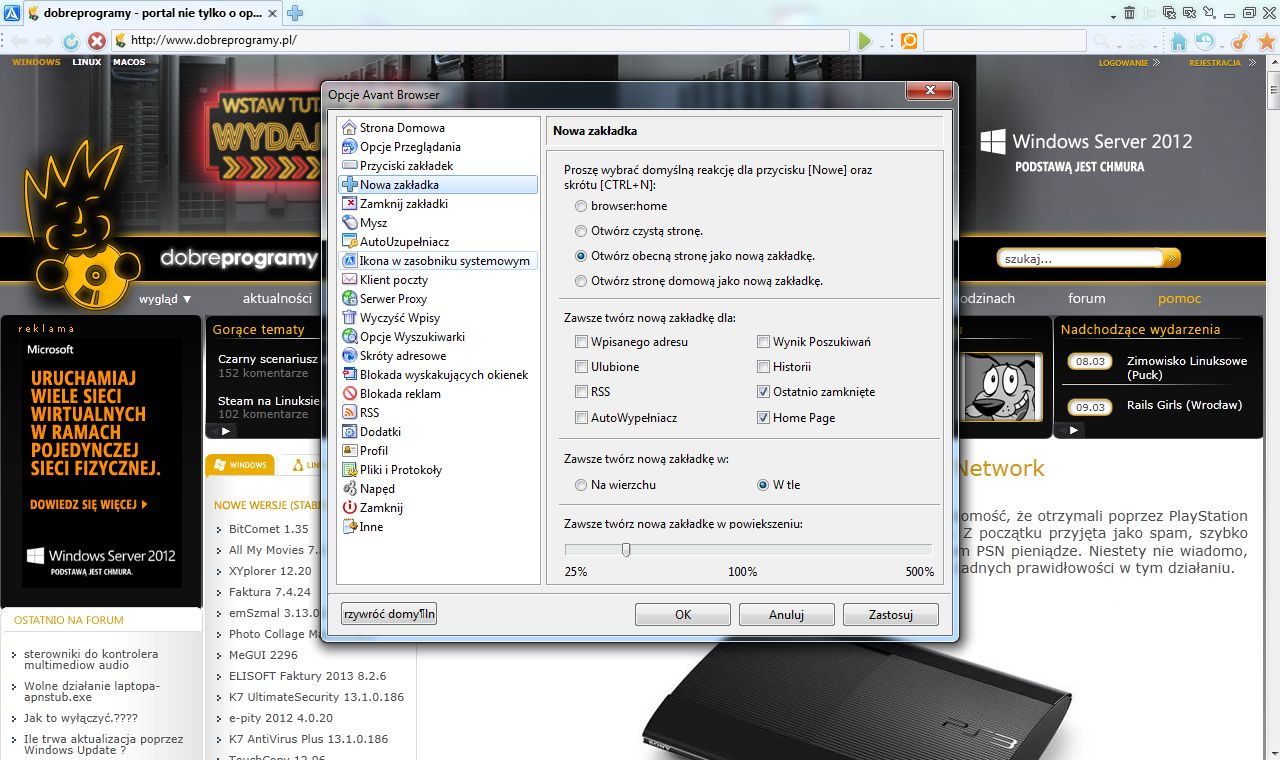Click the LOGOWANIE link on the page

click(1124, 62)
